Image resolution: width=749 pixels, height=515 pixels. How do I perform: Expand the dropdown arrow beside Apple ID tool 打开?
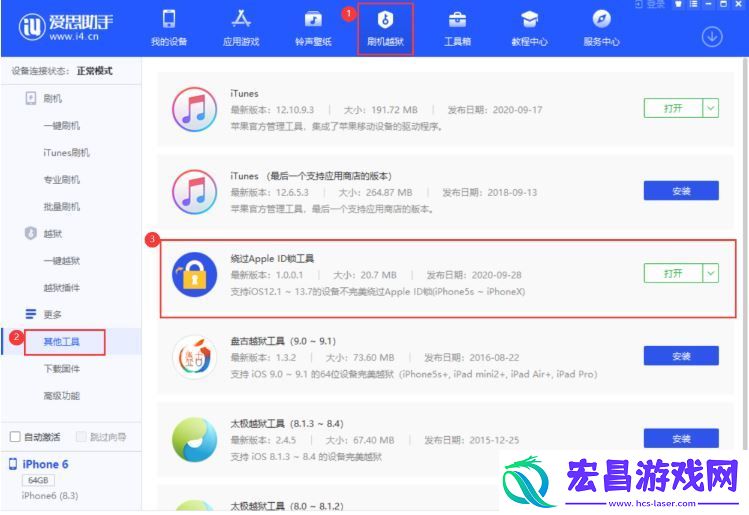(x=711, y=273)
